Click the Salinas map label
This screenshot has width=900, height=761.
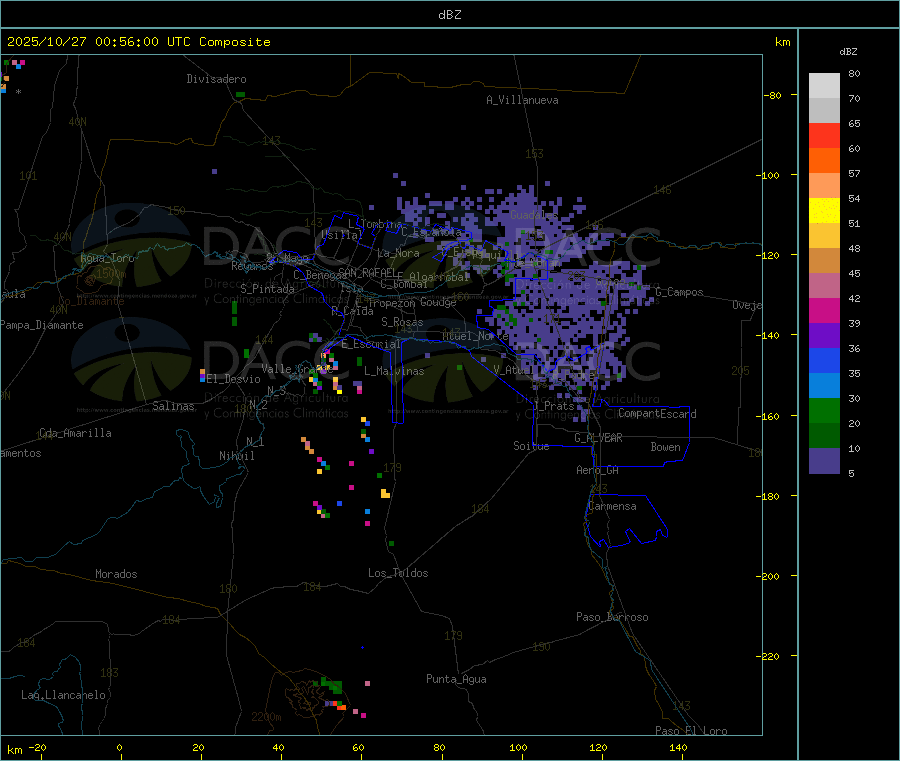[x=173, y=406]
